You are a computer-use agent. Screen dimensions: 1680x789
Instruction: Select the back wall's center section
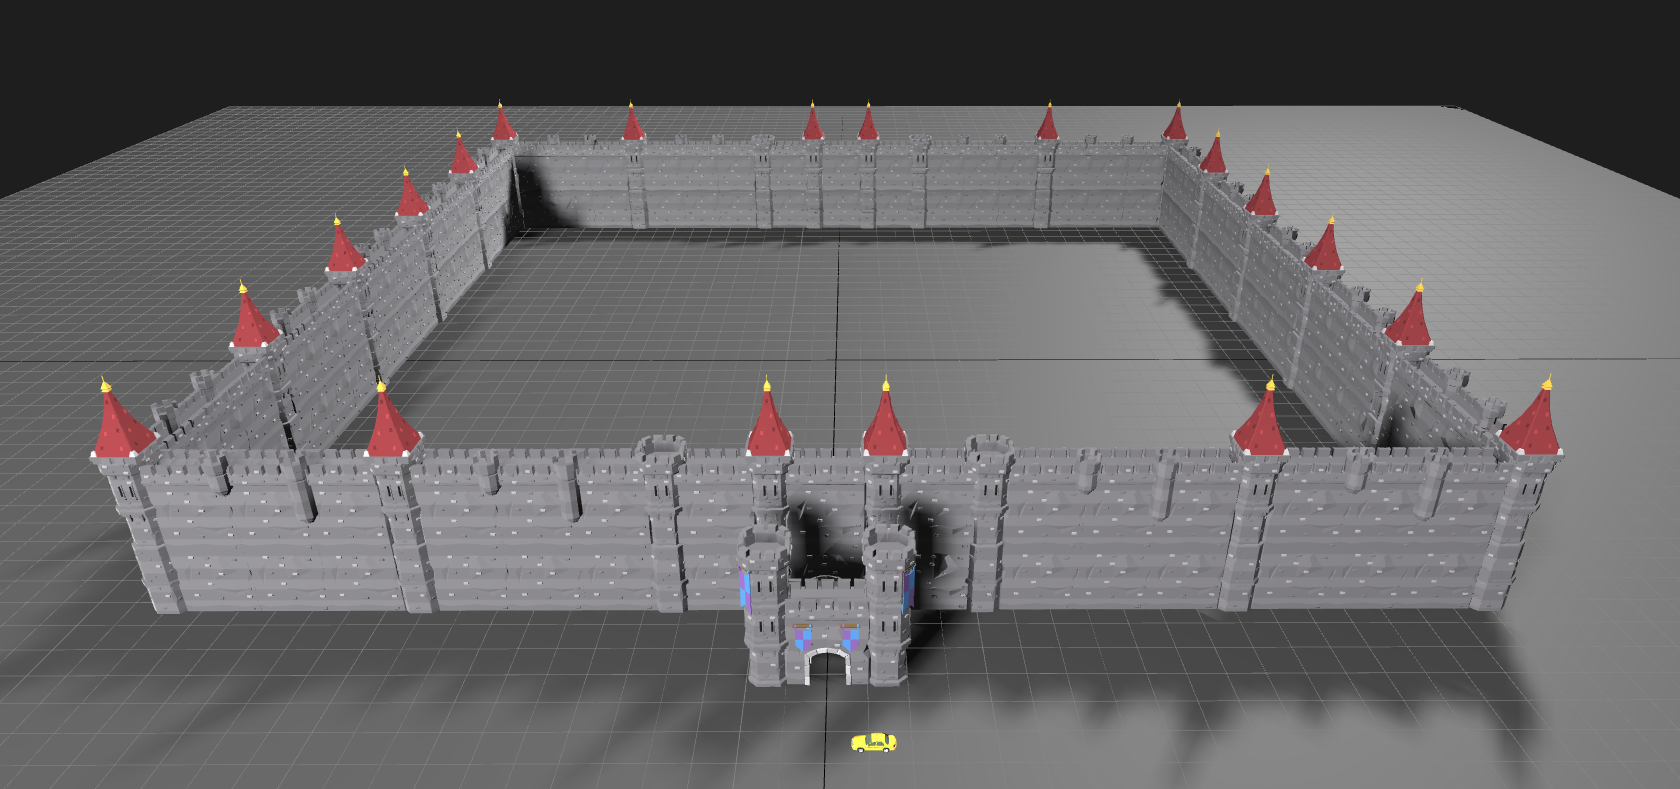[x=840, y=185]
